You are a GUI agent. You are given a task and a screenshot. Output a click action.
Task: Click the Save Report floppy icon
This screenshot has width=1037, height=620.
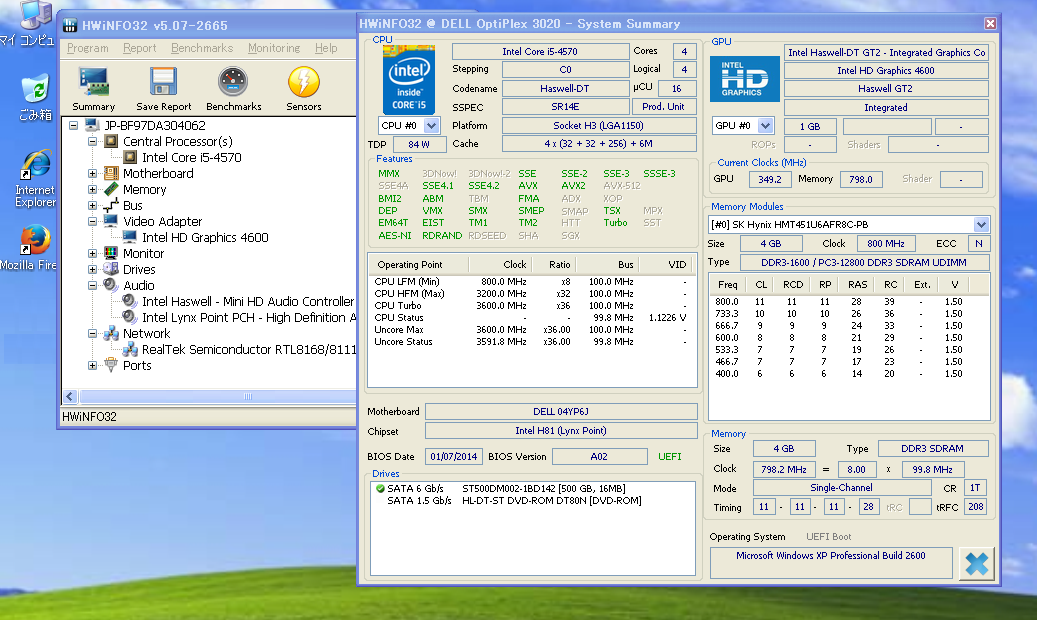[163, 81]
